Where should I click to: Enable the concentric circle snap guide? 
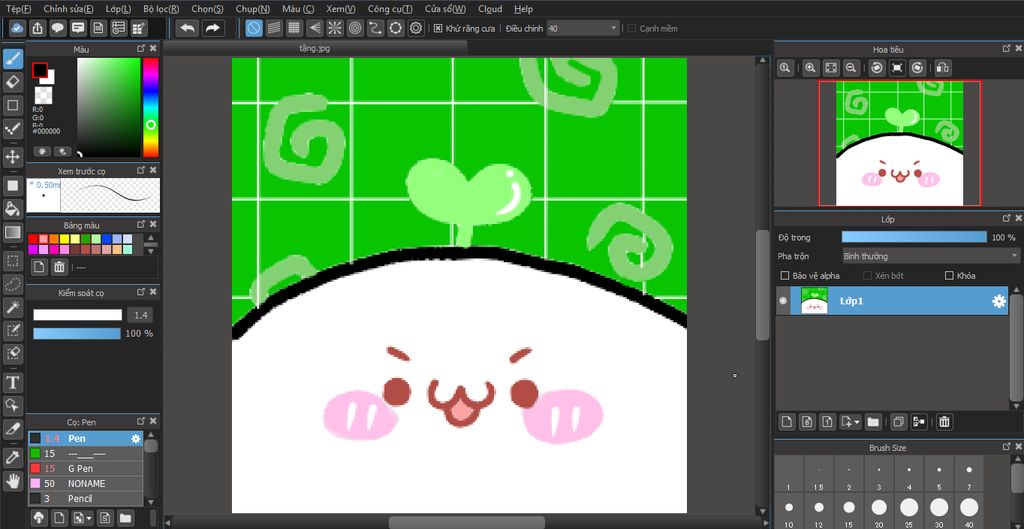(x=355, y=28)
